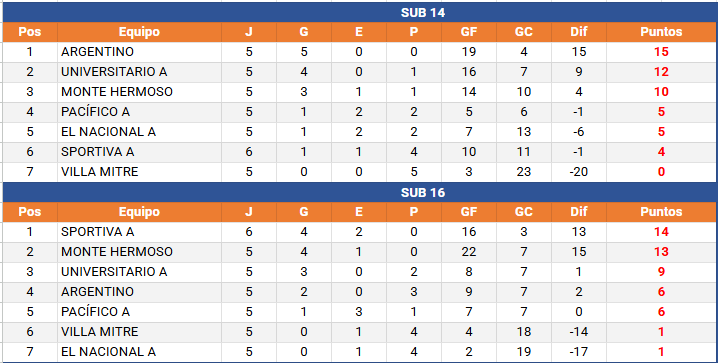Select the -20 goal difference cell
The height and width of the screenshot is (363, 718).
coord(579,172)
